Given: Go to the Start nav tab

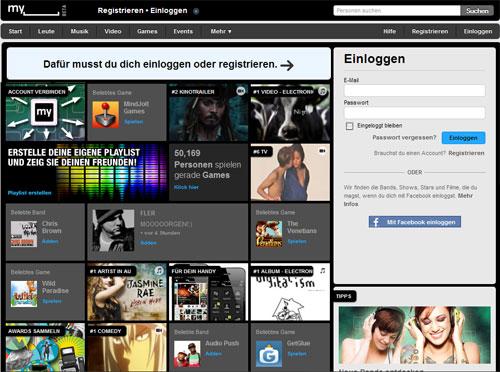Looking at the screenshot, I should tap(15, 31).
